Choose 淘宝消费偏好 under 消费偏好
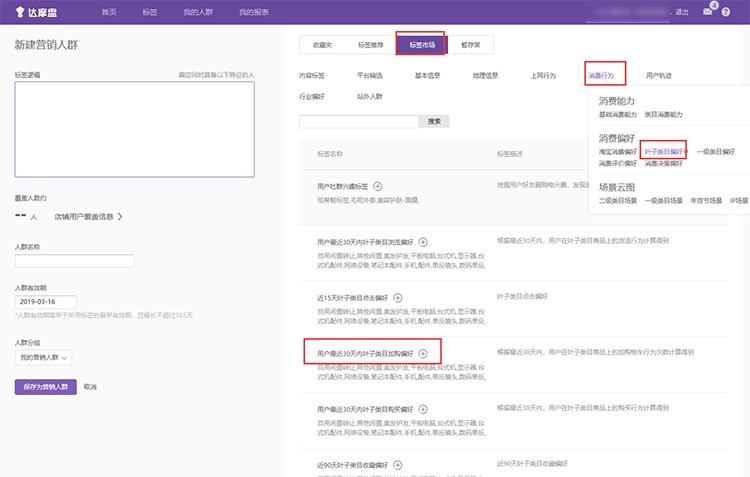Viewport: 750px width, 477px height. pos(618,152)
